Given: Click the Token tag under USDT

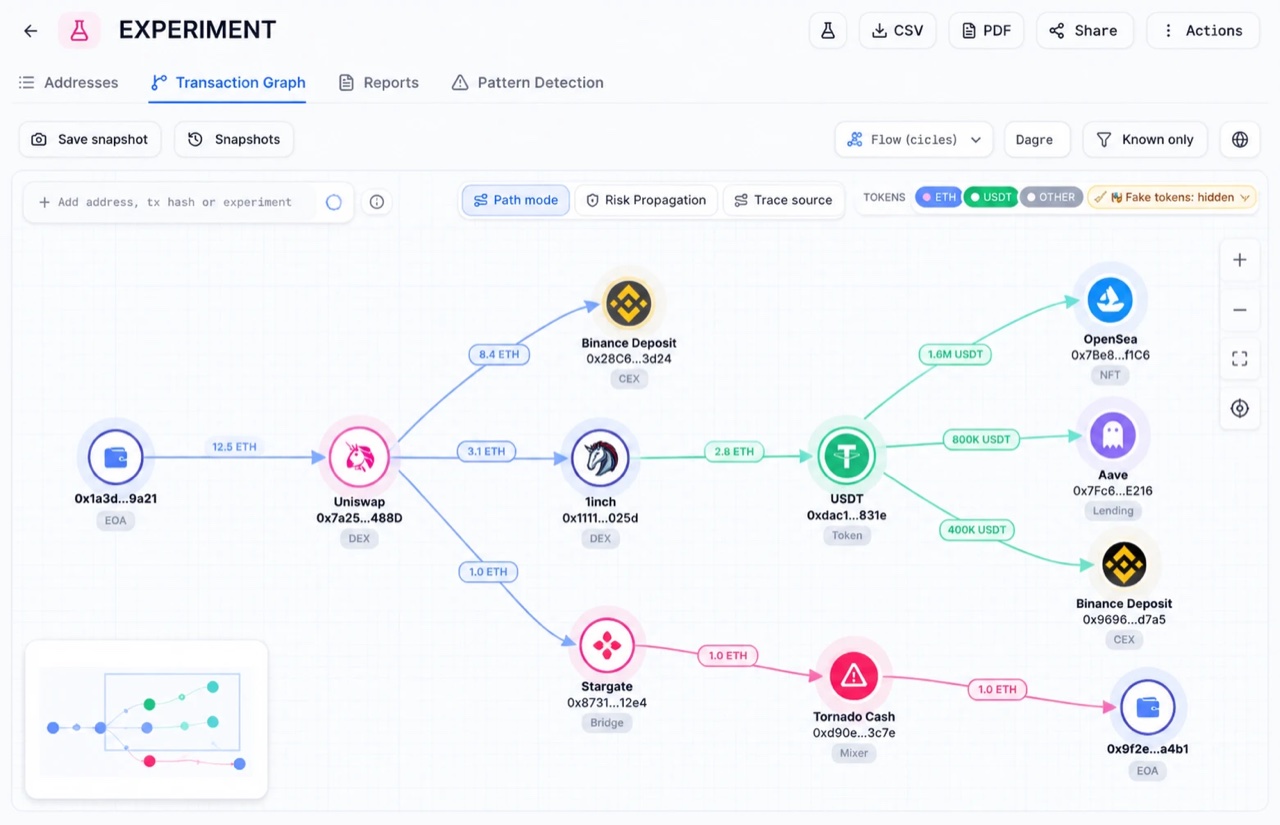Looking at the screenshot, I should (x=847, y=535).
